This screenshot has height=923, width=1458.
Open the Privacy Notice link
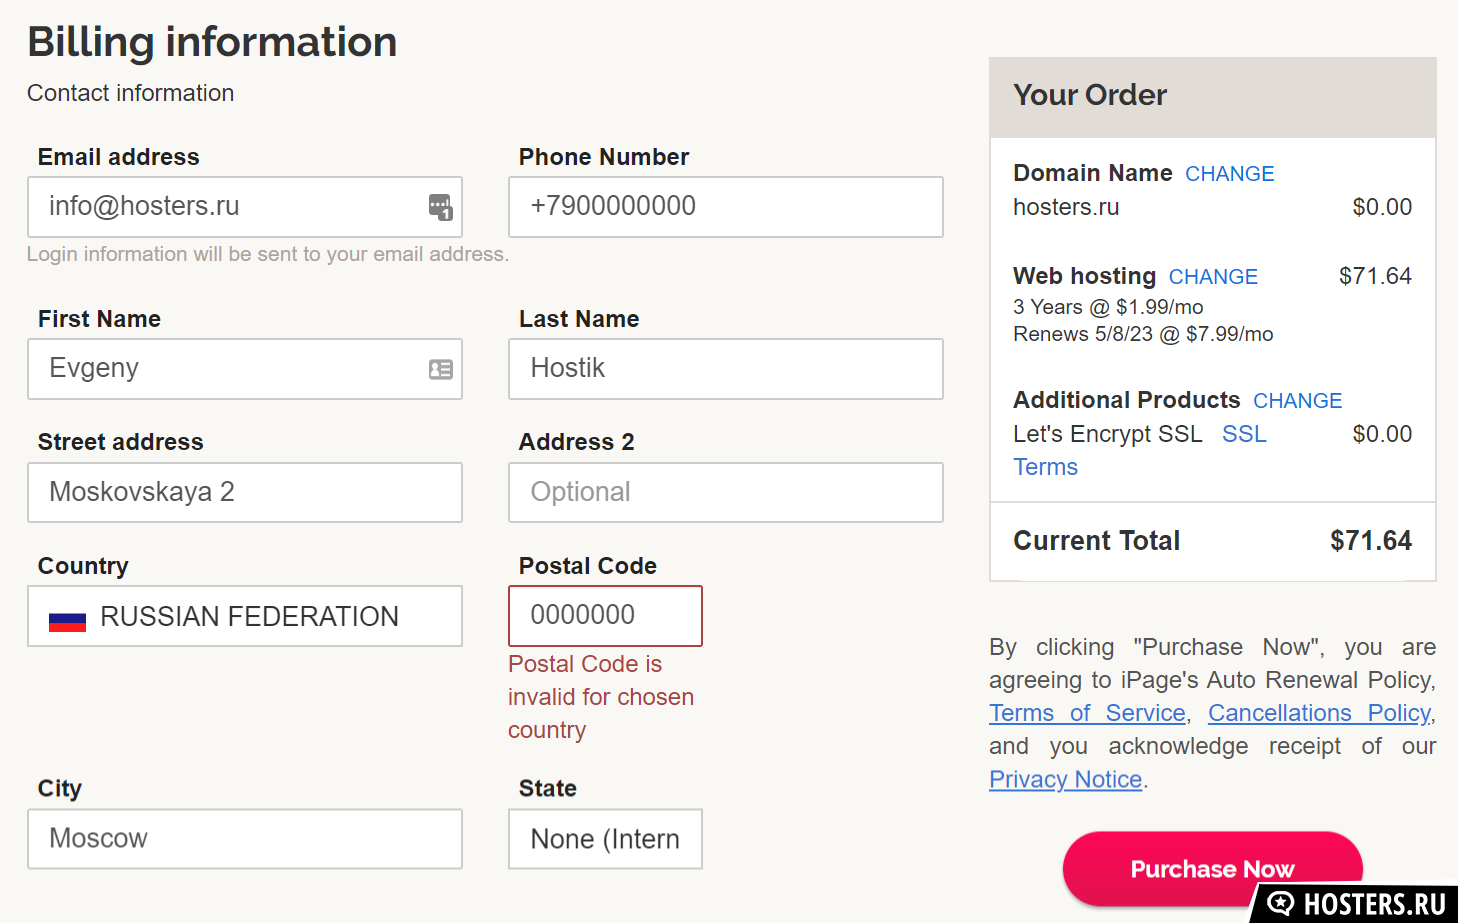tap(1065, 779)
